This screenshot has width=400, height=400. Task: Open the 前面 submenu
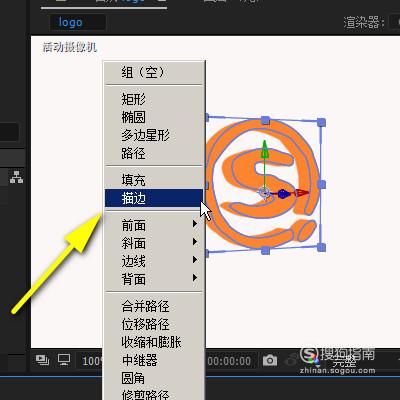point(154,225)
